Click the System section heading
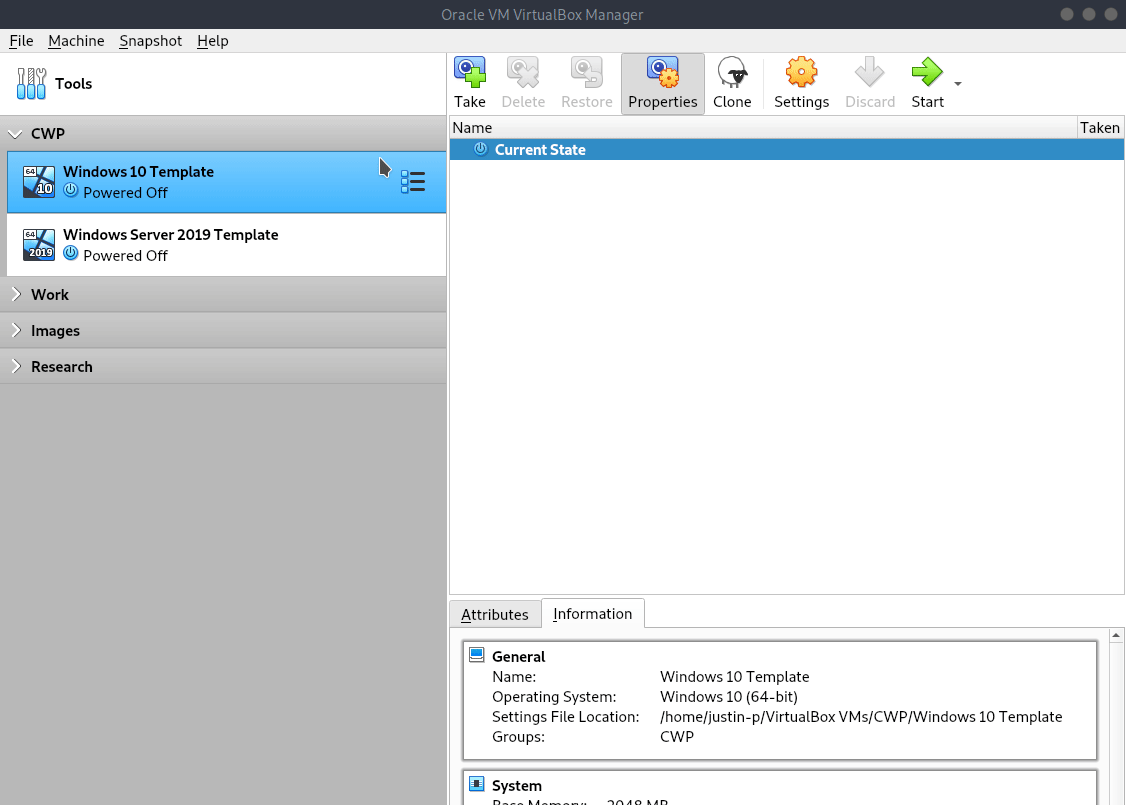The image size is (1126, 805). point(516,786)
